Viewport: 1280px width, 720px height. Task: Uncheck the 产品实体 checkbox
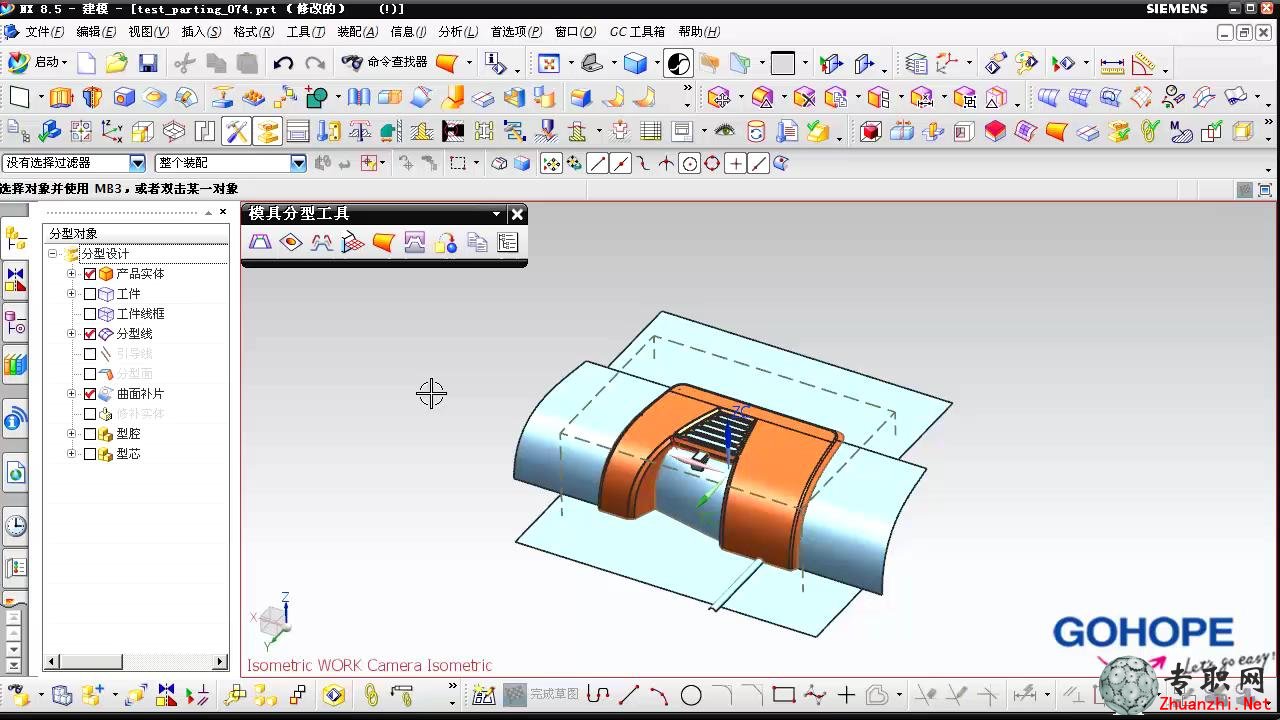coord(90,274)
